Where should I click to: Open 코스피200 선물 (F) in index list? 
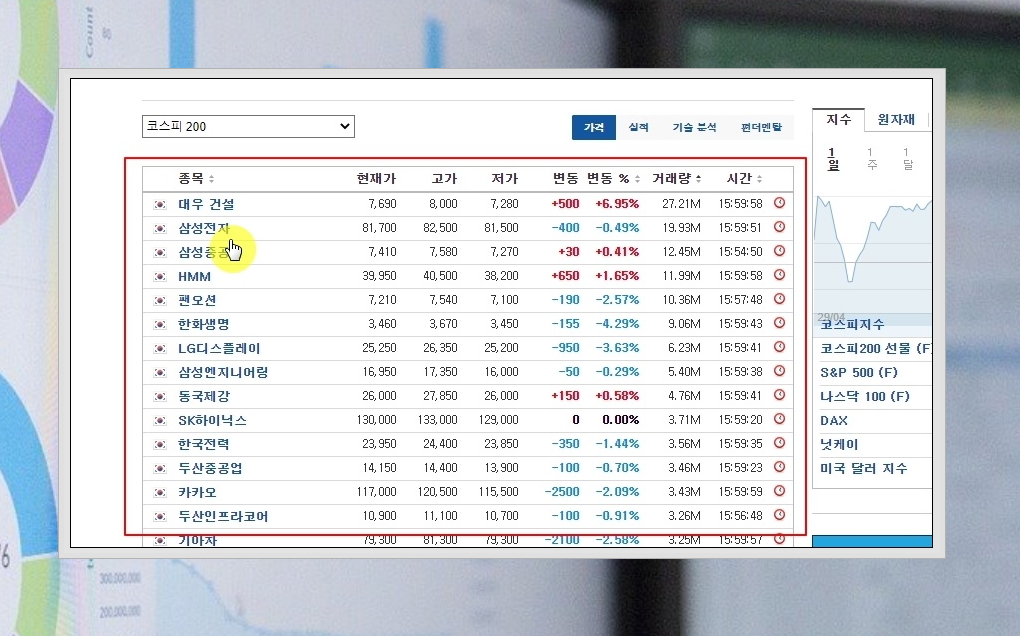point(876,349)
